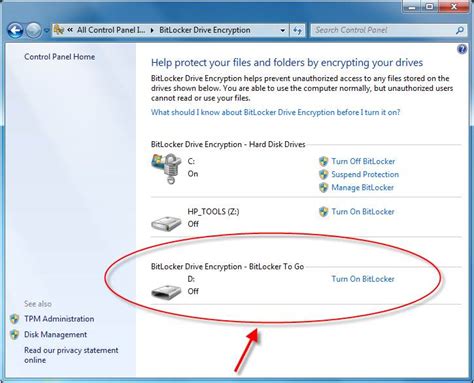Click Turn Off BitLocker for C:
Image resolution: width=474 pixels, height=383 pixels.
[363, 161]
